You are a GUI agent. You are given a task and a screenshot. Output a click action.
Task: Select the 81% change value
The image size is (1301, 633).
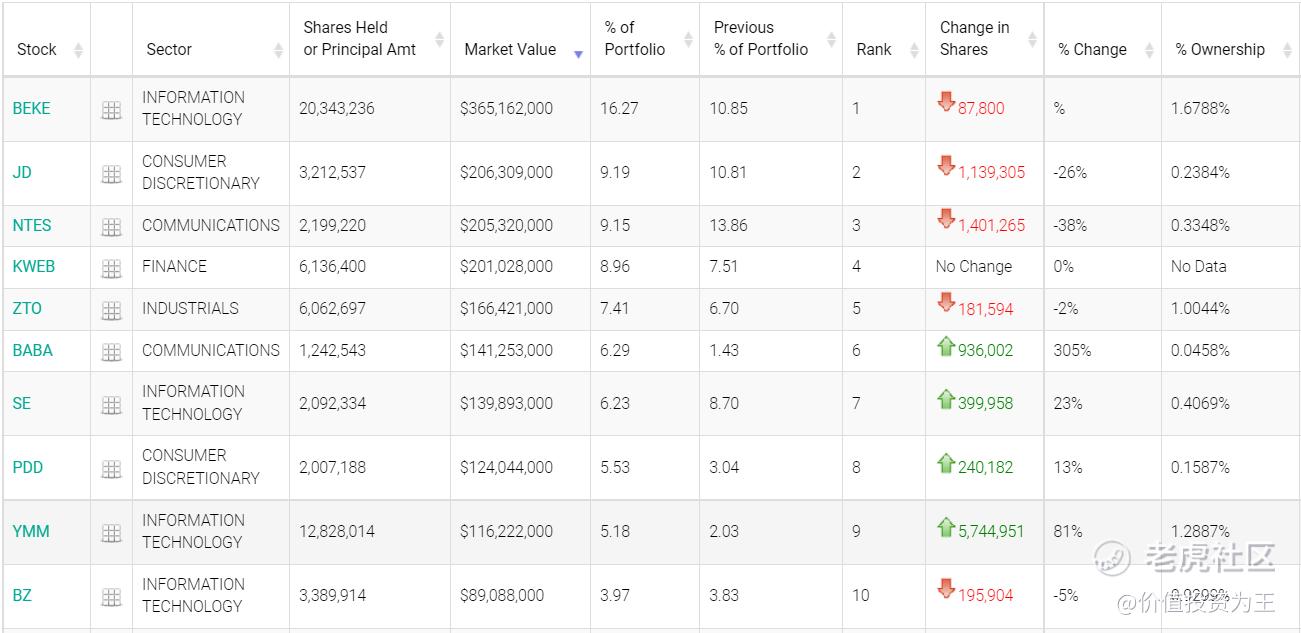1068,531
